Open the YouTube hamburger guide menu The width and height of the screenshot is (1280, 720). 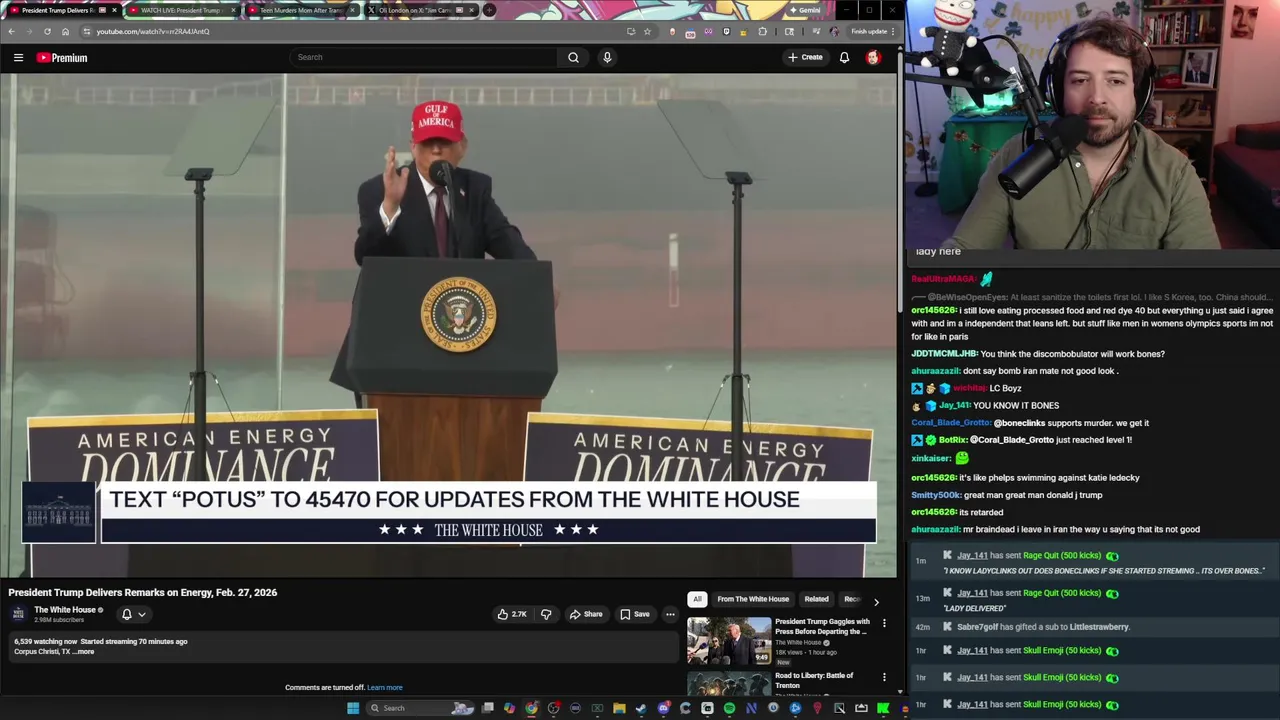click(18, 58)
